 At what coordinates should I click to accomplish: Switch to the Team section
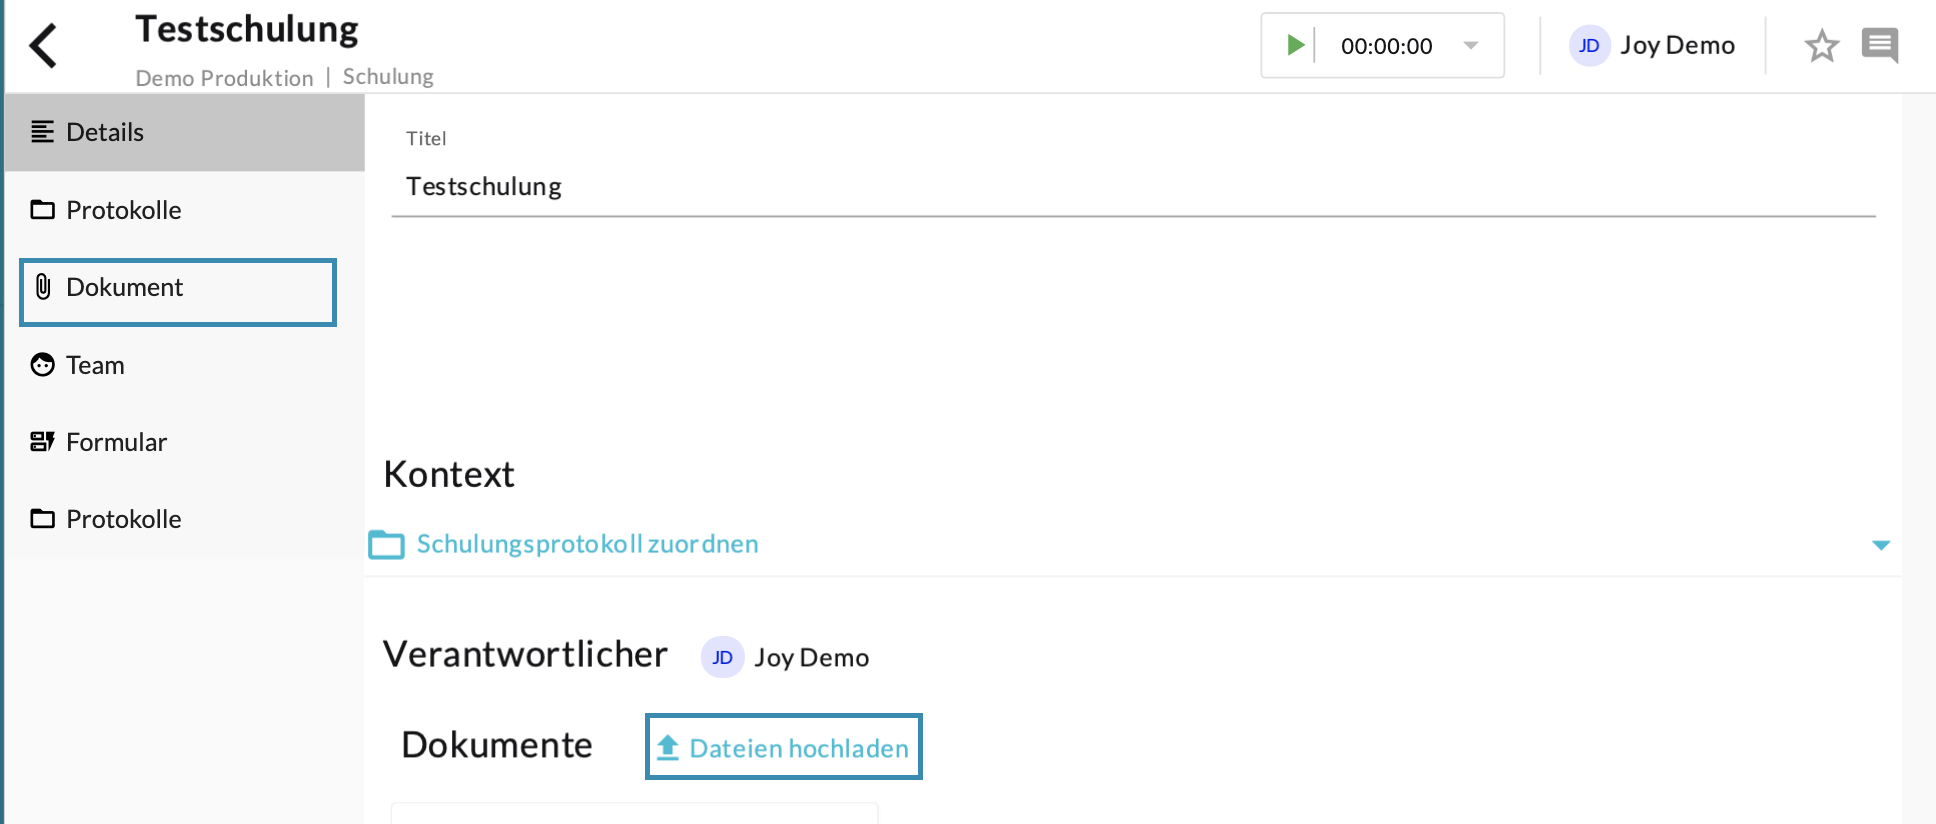[95, 365]
